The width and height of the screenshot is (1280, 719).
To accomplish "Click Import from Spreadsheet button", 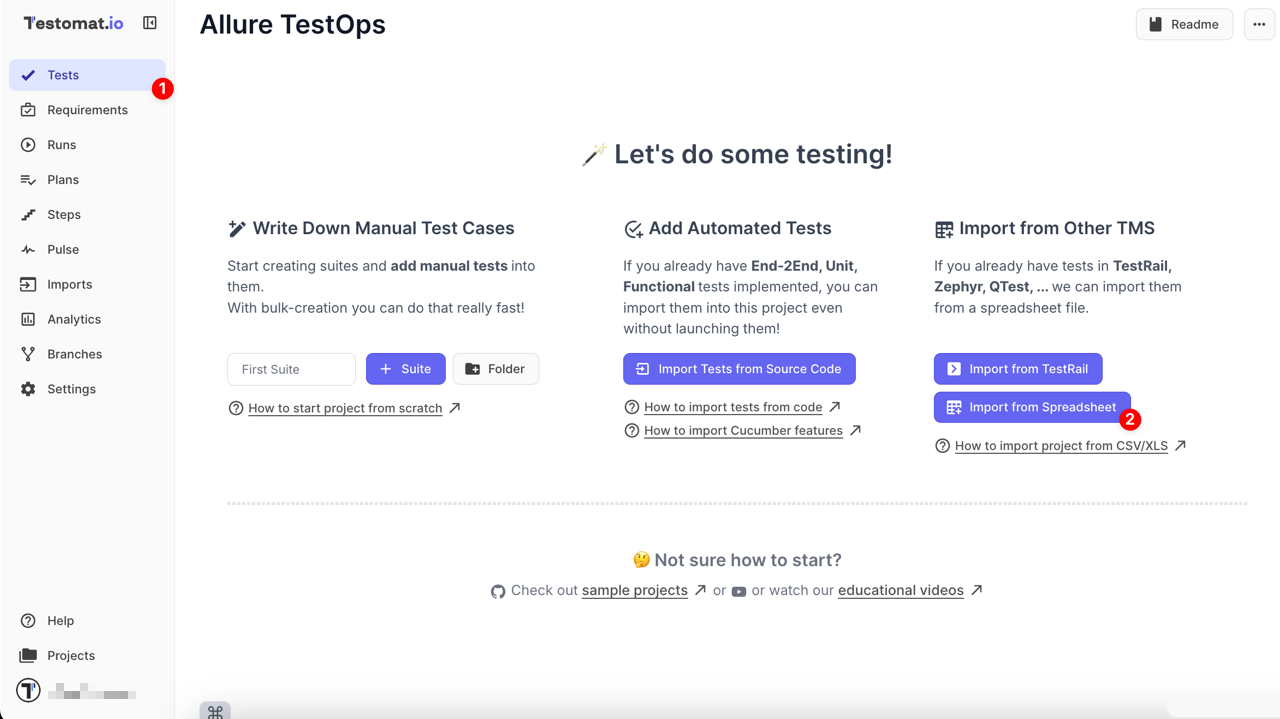I will coord(1031,407).
